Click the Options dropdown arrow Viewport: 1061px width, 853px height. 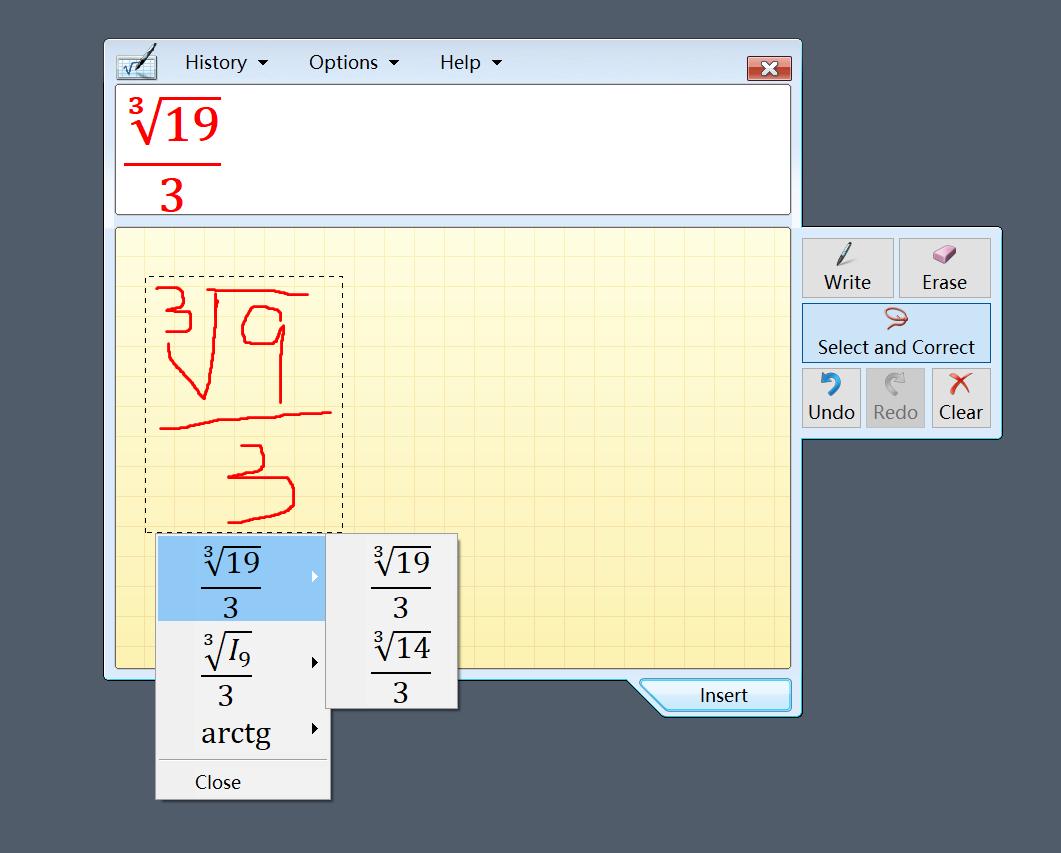pyautogui.click(x=394, y=63)
